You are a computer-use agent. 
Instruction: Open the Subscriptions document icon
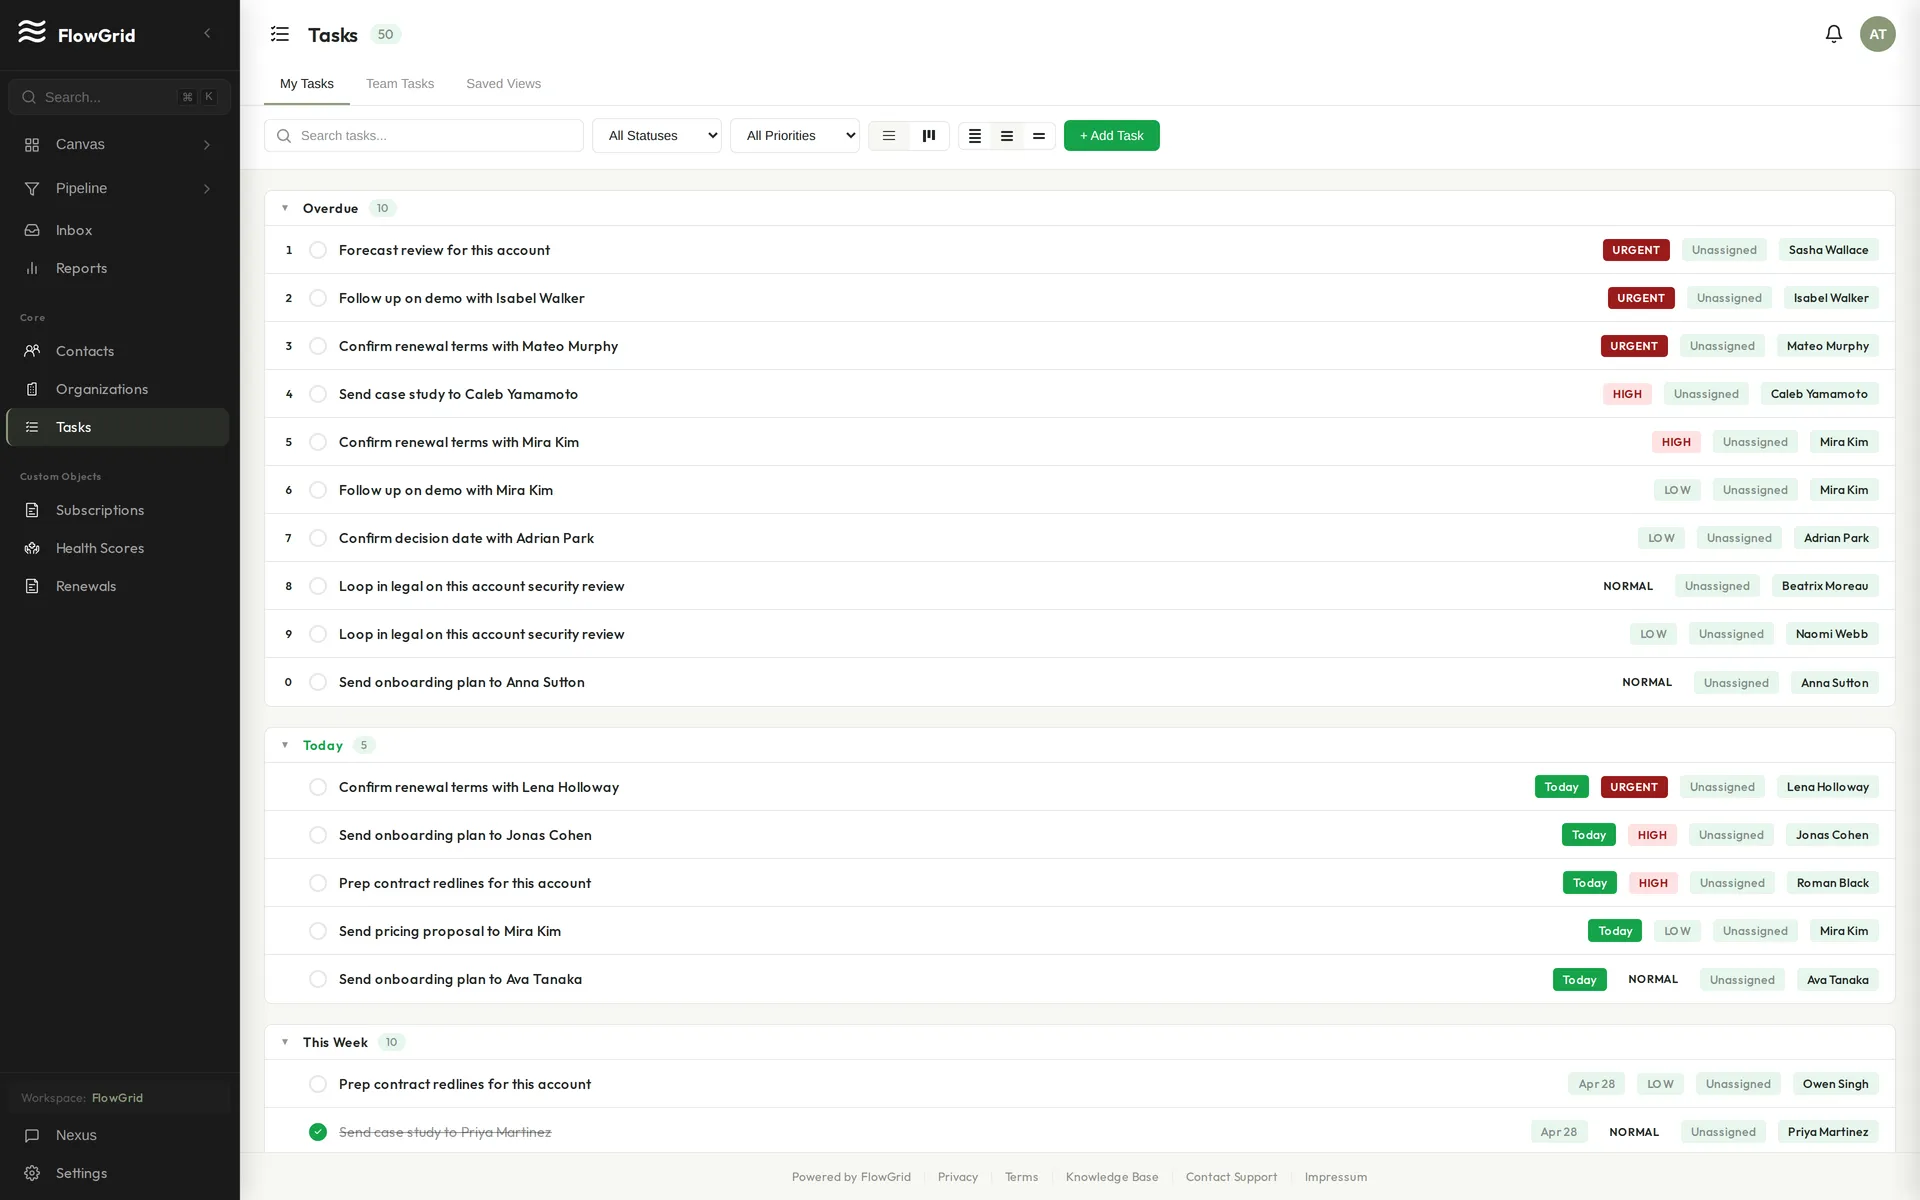coord(32,511)
